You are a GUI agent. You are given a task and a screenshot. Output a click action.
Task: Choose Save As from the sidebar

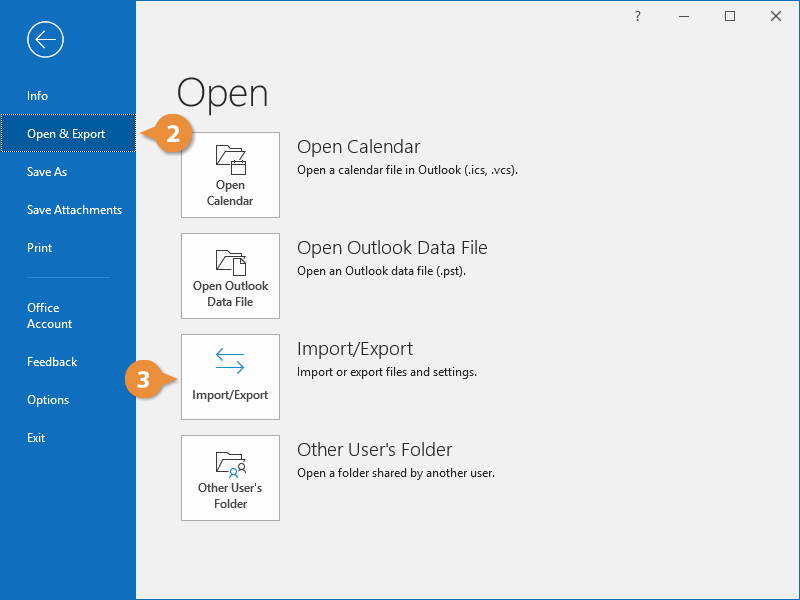tap(47, 172)
